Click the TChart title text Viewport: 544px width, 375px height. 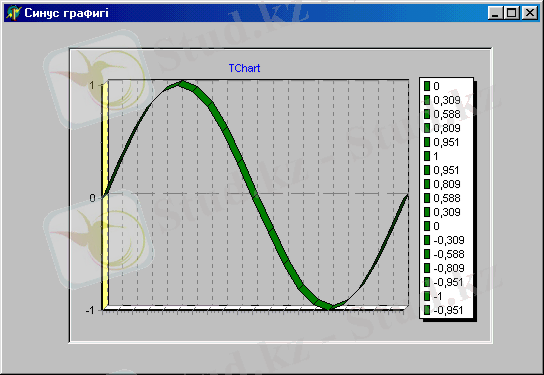click(x=244, y=68)
